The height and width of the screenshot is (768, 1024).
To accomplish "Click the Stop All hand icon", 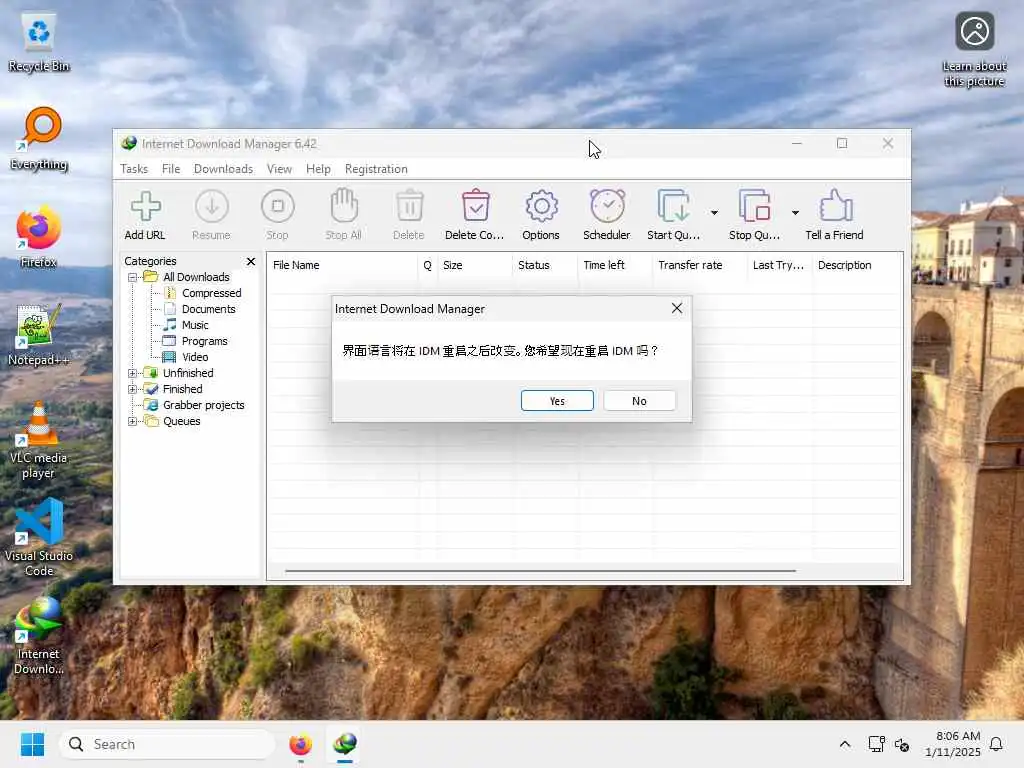I will (344, 206).
